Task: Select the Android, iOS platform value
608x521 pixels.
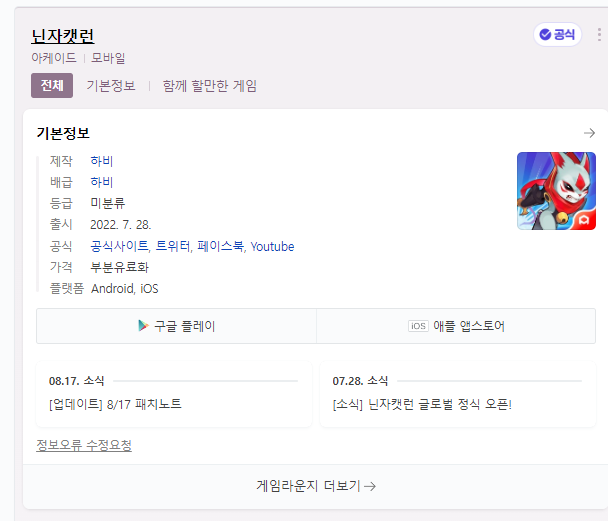Action: [124, 288]
